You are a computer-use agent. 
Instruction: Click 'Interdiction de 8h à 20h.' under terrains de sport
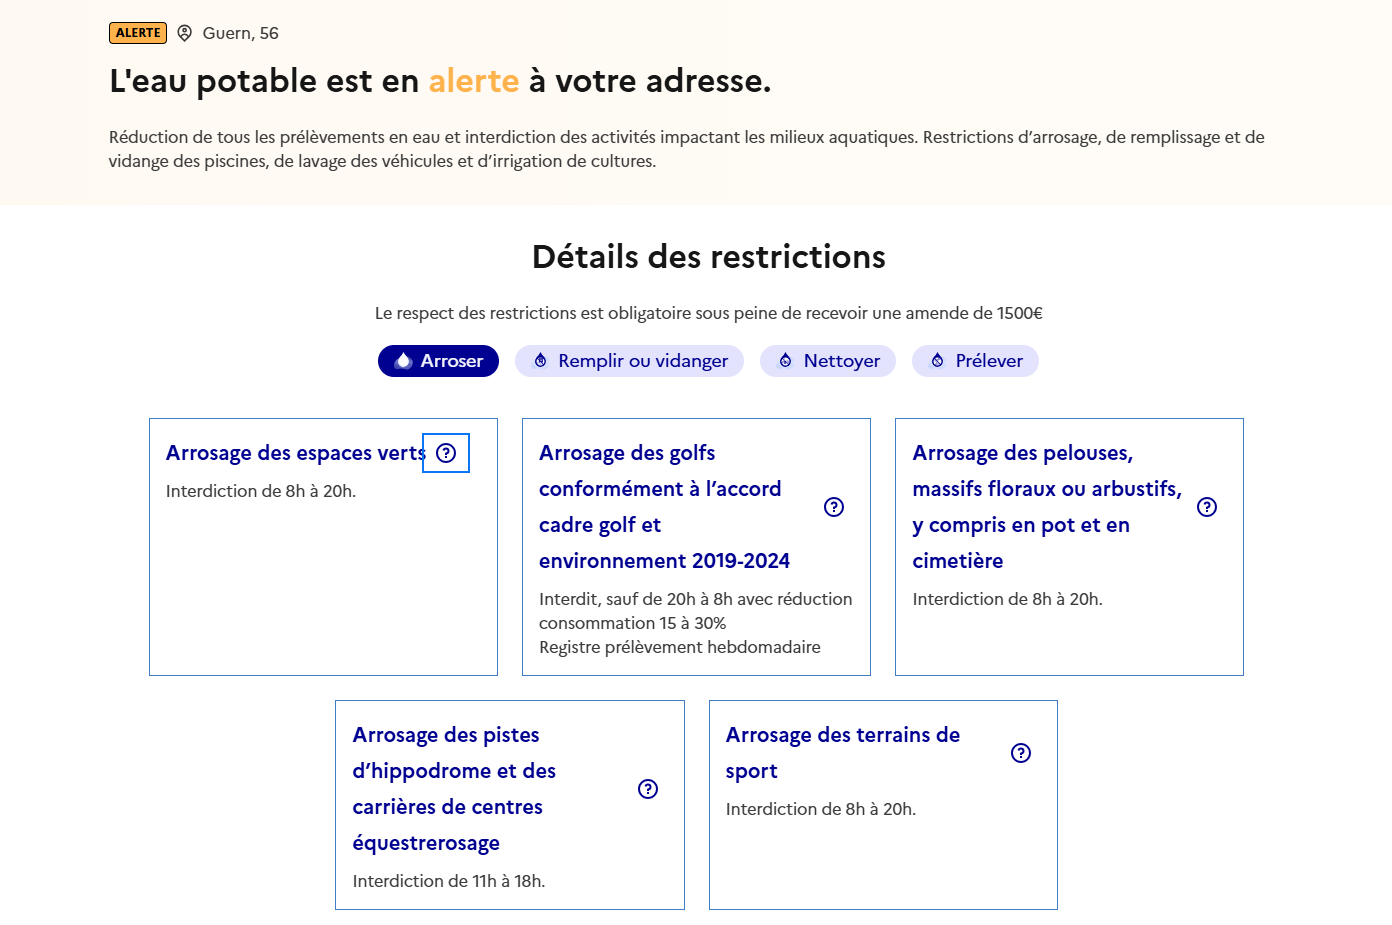click(x=821, y=809)
